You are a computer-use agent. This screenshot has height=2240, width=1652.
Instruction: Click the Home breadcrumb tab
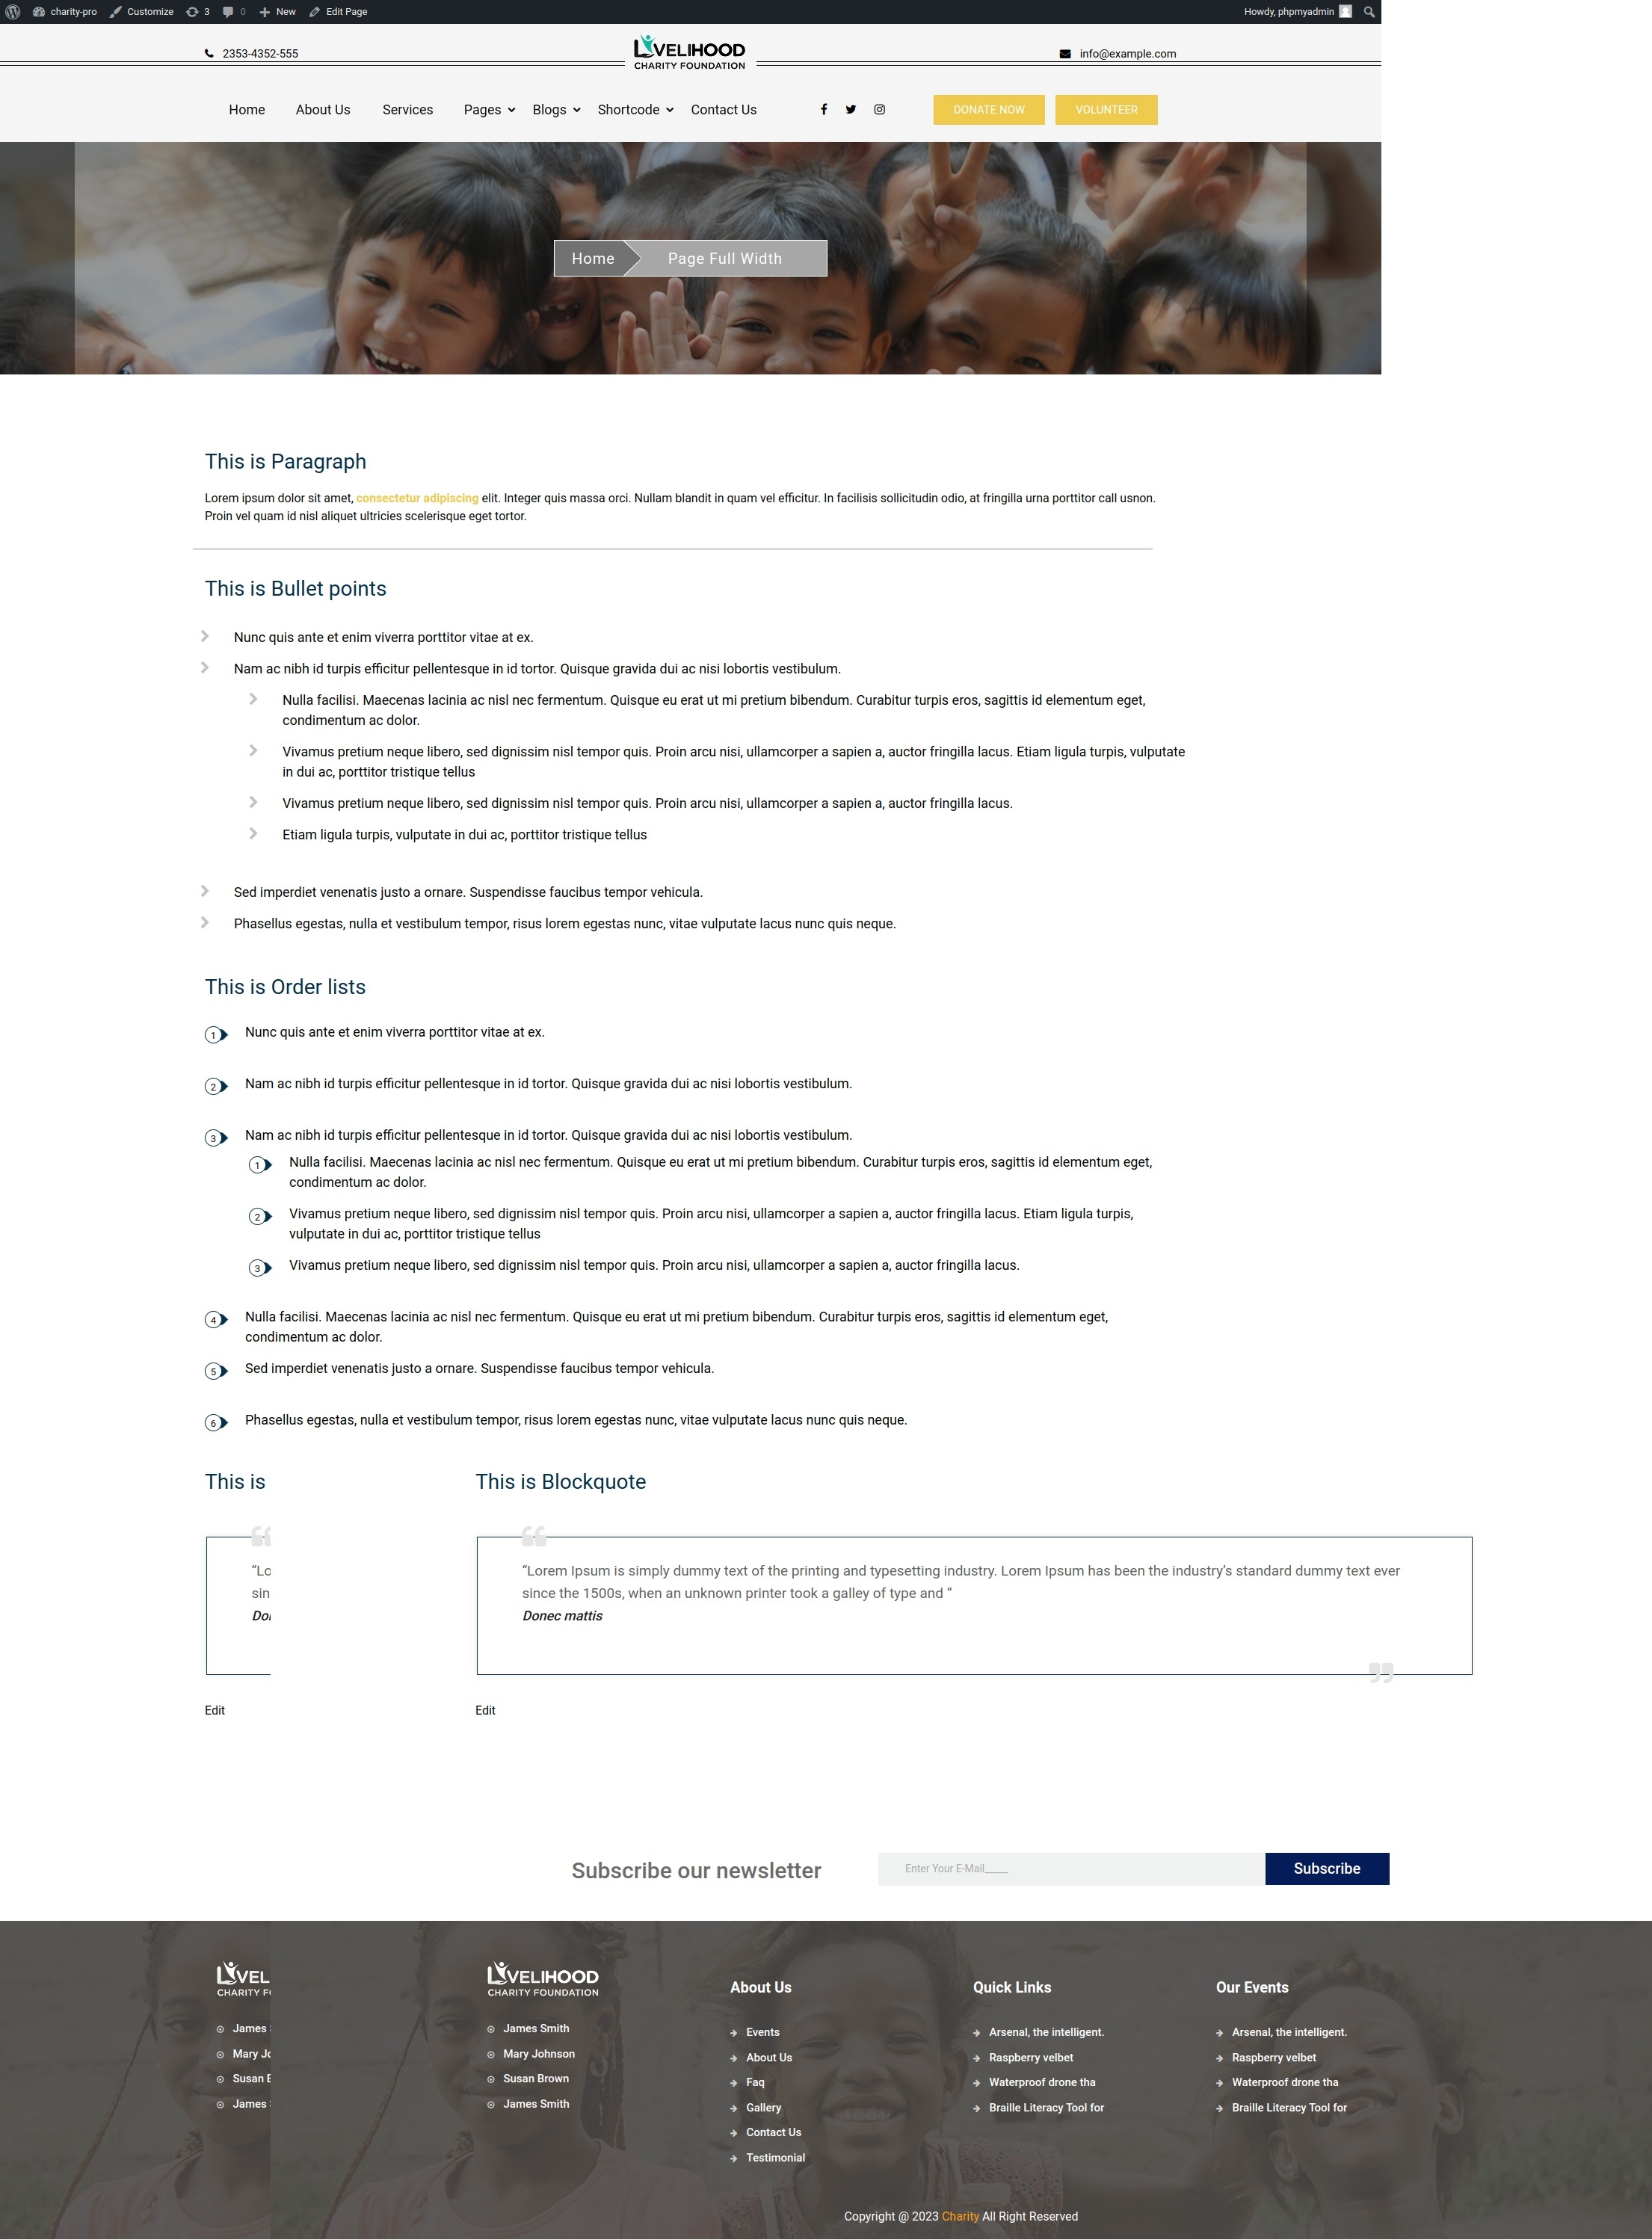[x=593, y=256]
